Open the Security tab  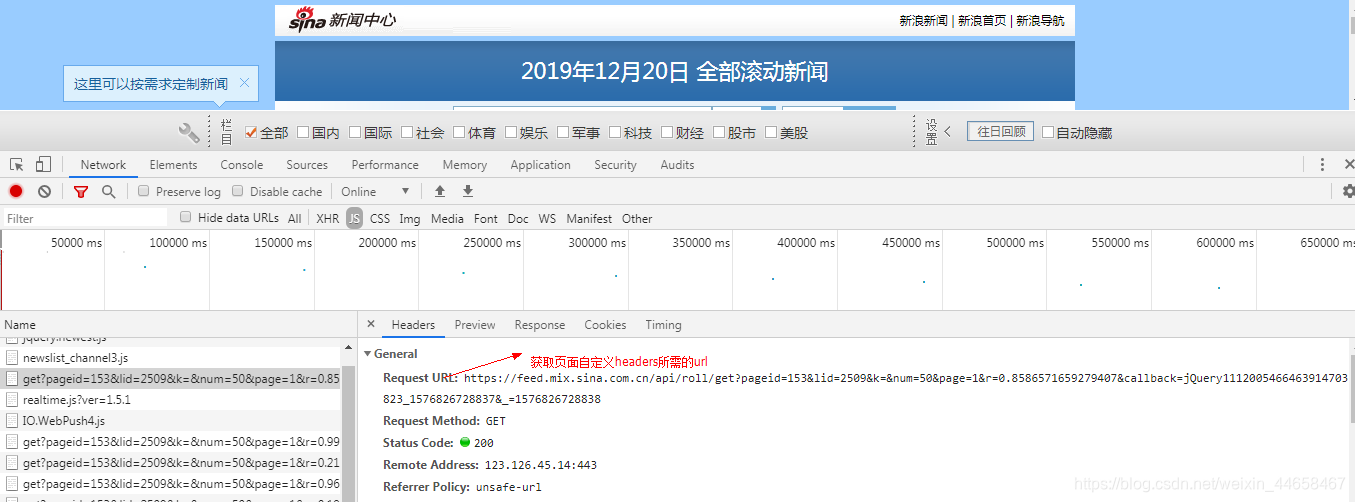pos(615,165)
